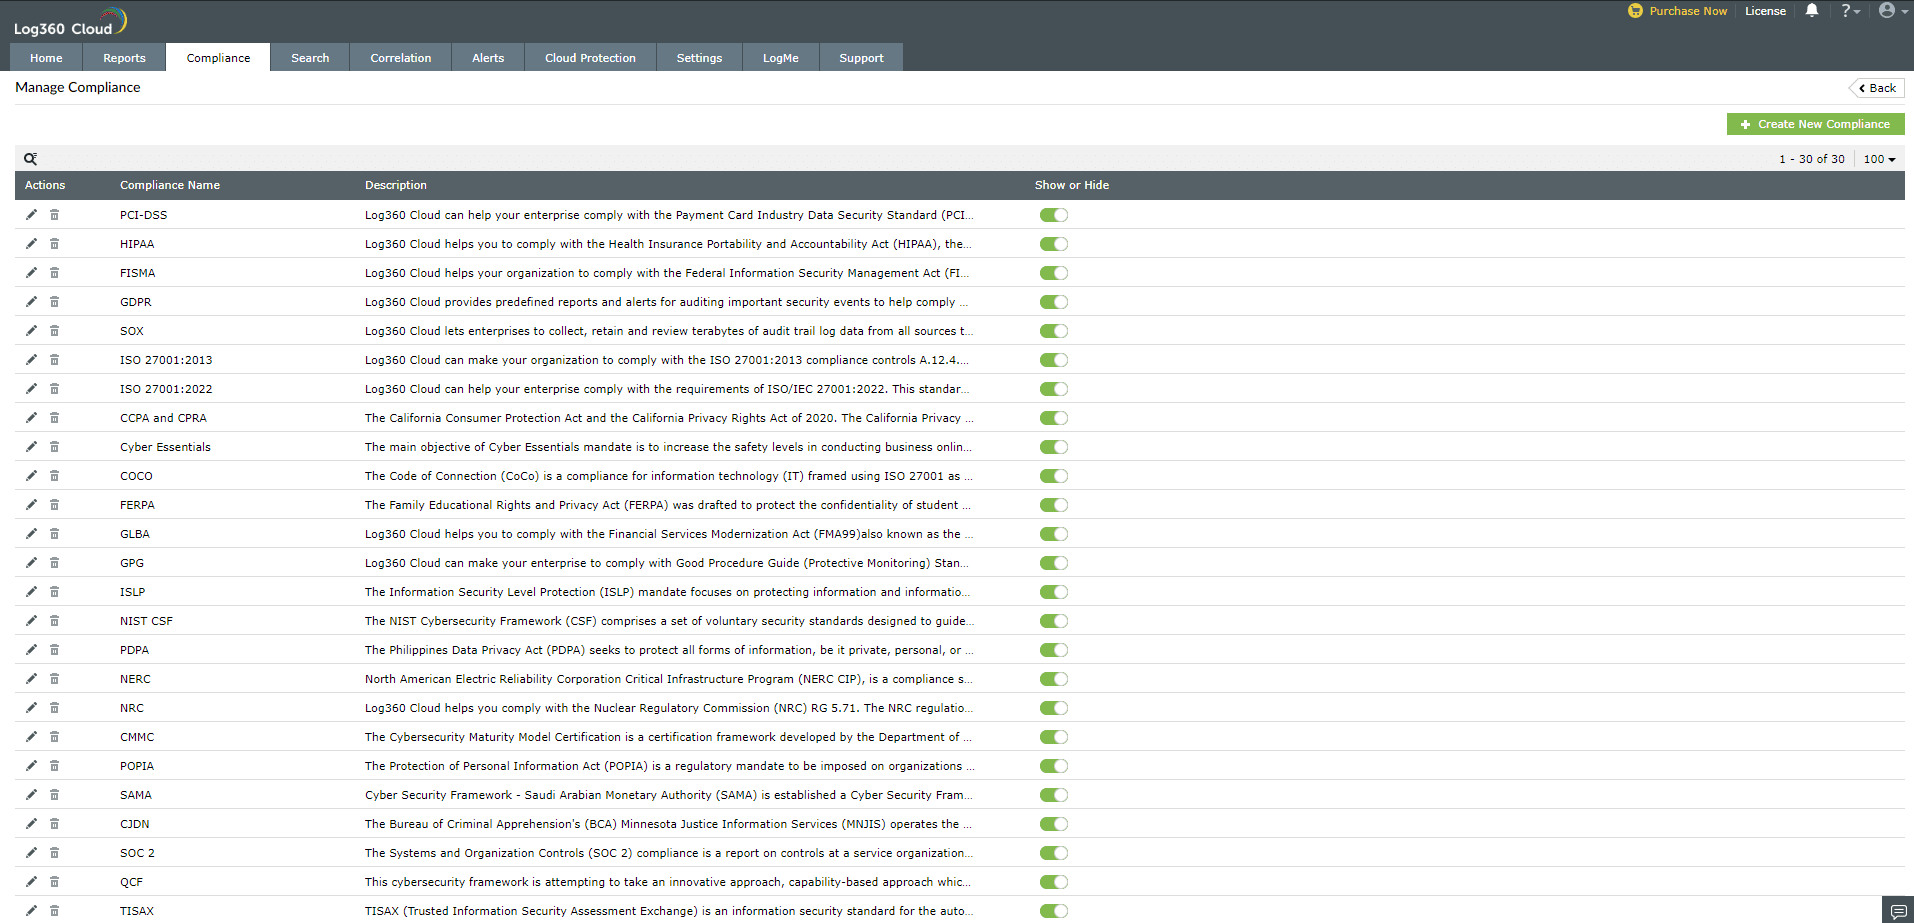
Task: Delete the HIPAA compliance entry
Action: [54, 244]
